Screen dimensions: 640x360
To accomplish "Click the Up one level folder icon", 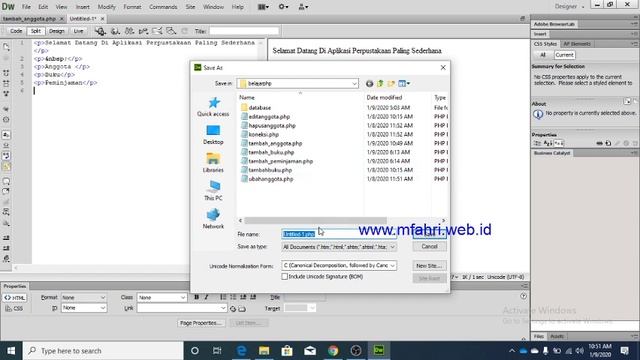I will (x=380, y=84).
